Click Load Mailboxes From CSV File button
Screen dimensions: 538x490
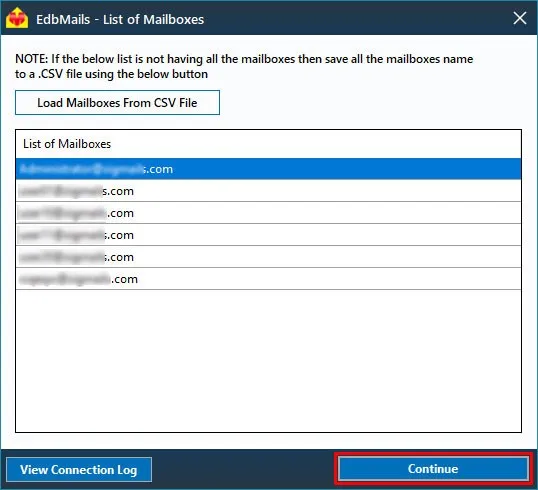click(x=117, y=103)
